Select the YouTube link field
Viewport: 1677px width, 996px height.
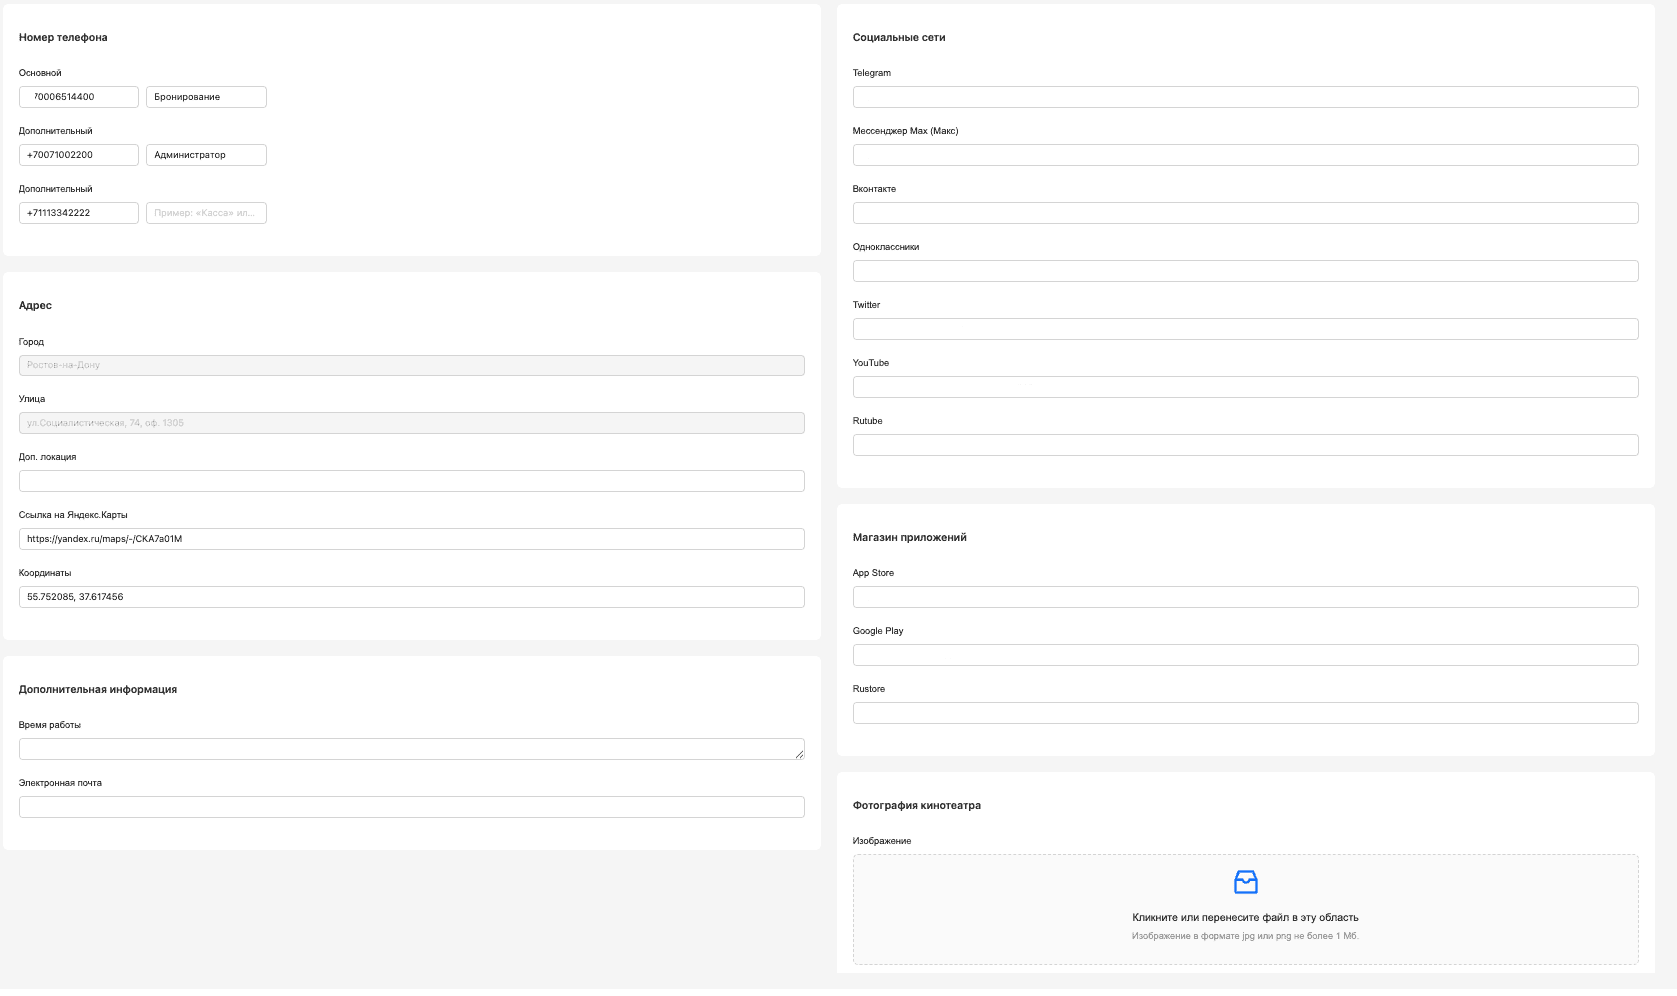click(1245, 387)
